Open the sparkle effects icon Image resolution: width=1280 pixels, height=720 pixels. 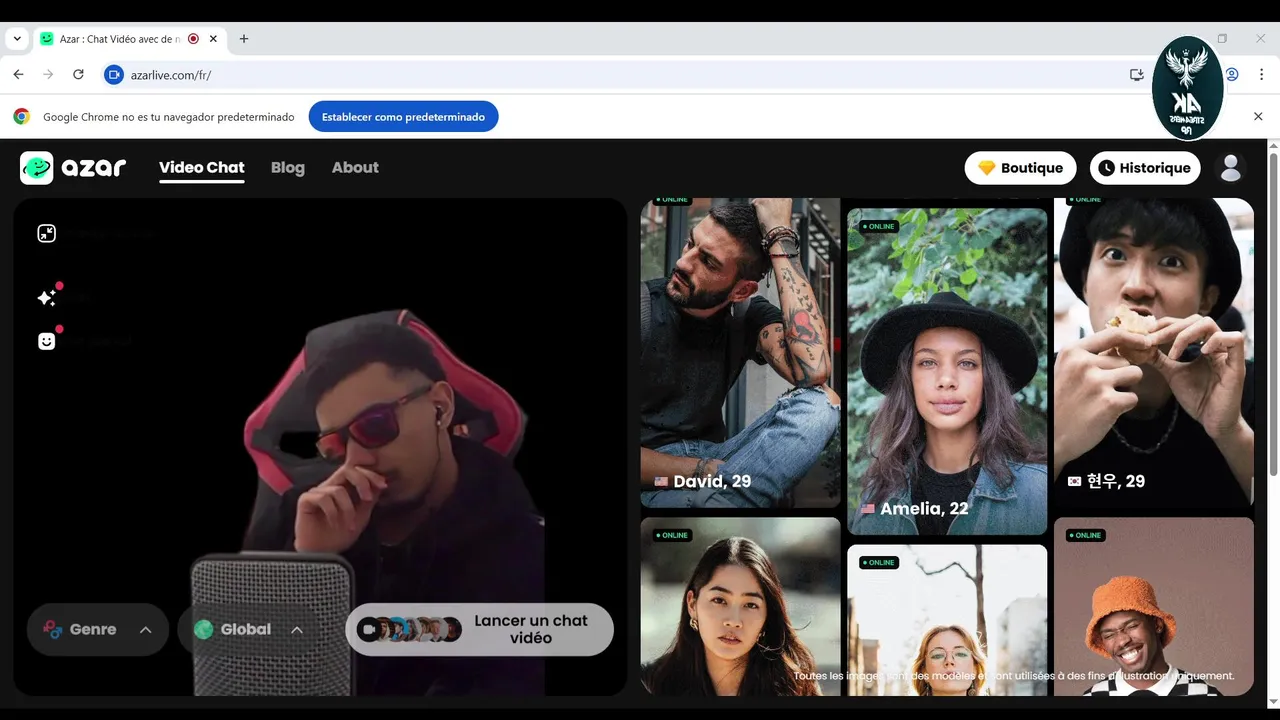click(47, 297)
